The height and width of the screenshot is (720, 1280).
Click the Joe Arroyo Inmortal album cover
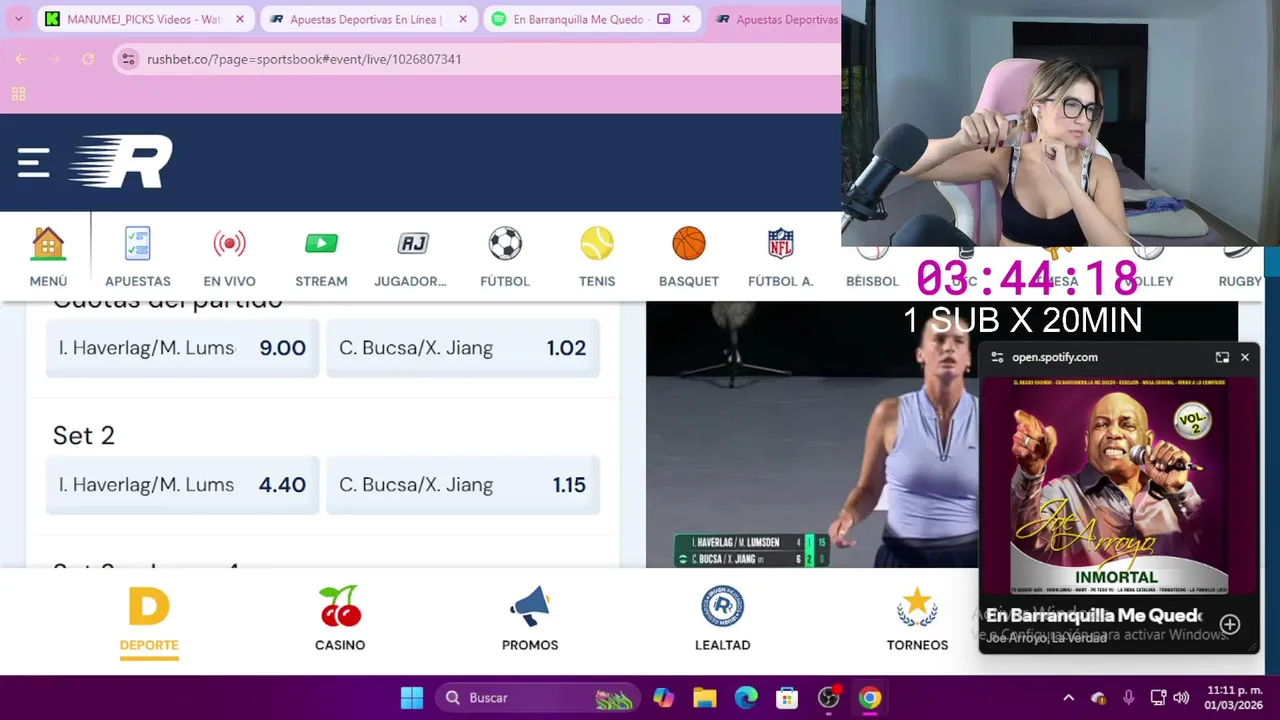click(x=1118, y=486)
